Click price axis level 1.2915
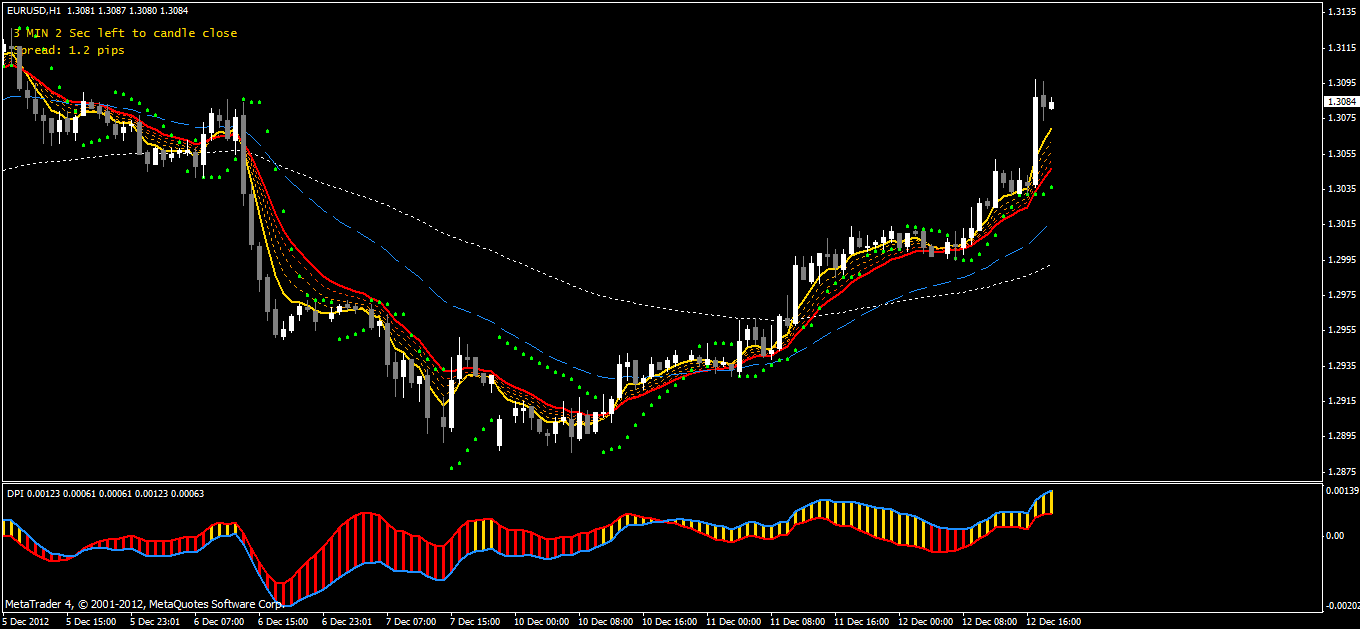This screenshot has width=1360, height=629. coord(1341,401)
